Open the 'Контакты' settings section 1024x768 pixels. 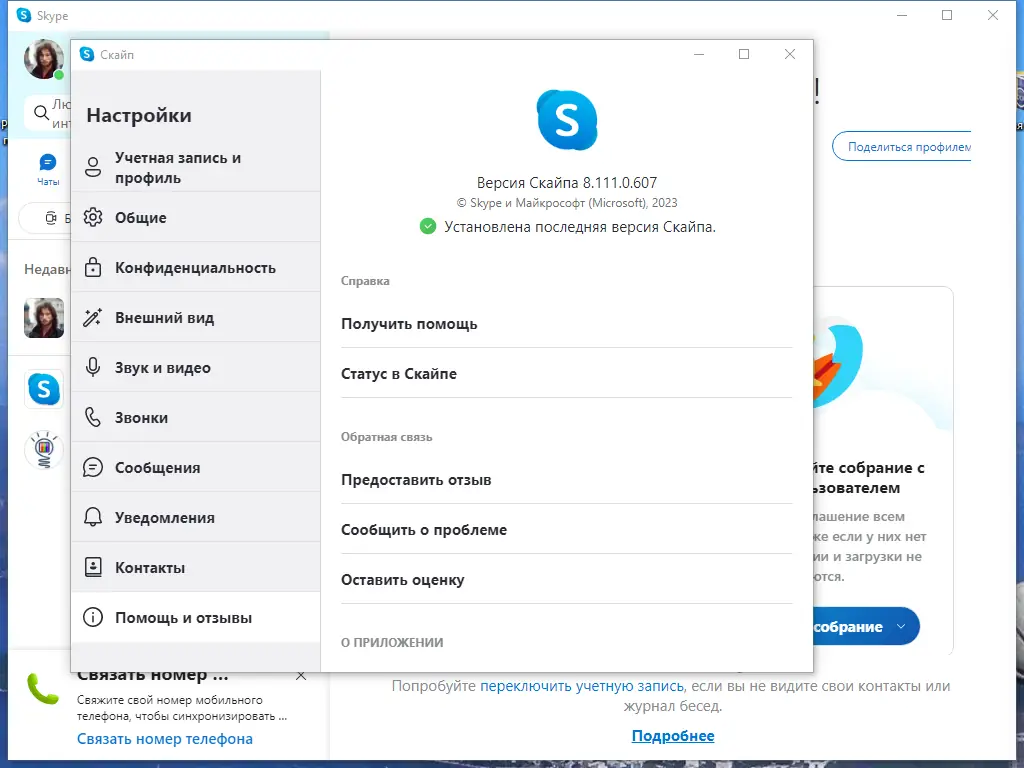[x=195, y=567]
